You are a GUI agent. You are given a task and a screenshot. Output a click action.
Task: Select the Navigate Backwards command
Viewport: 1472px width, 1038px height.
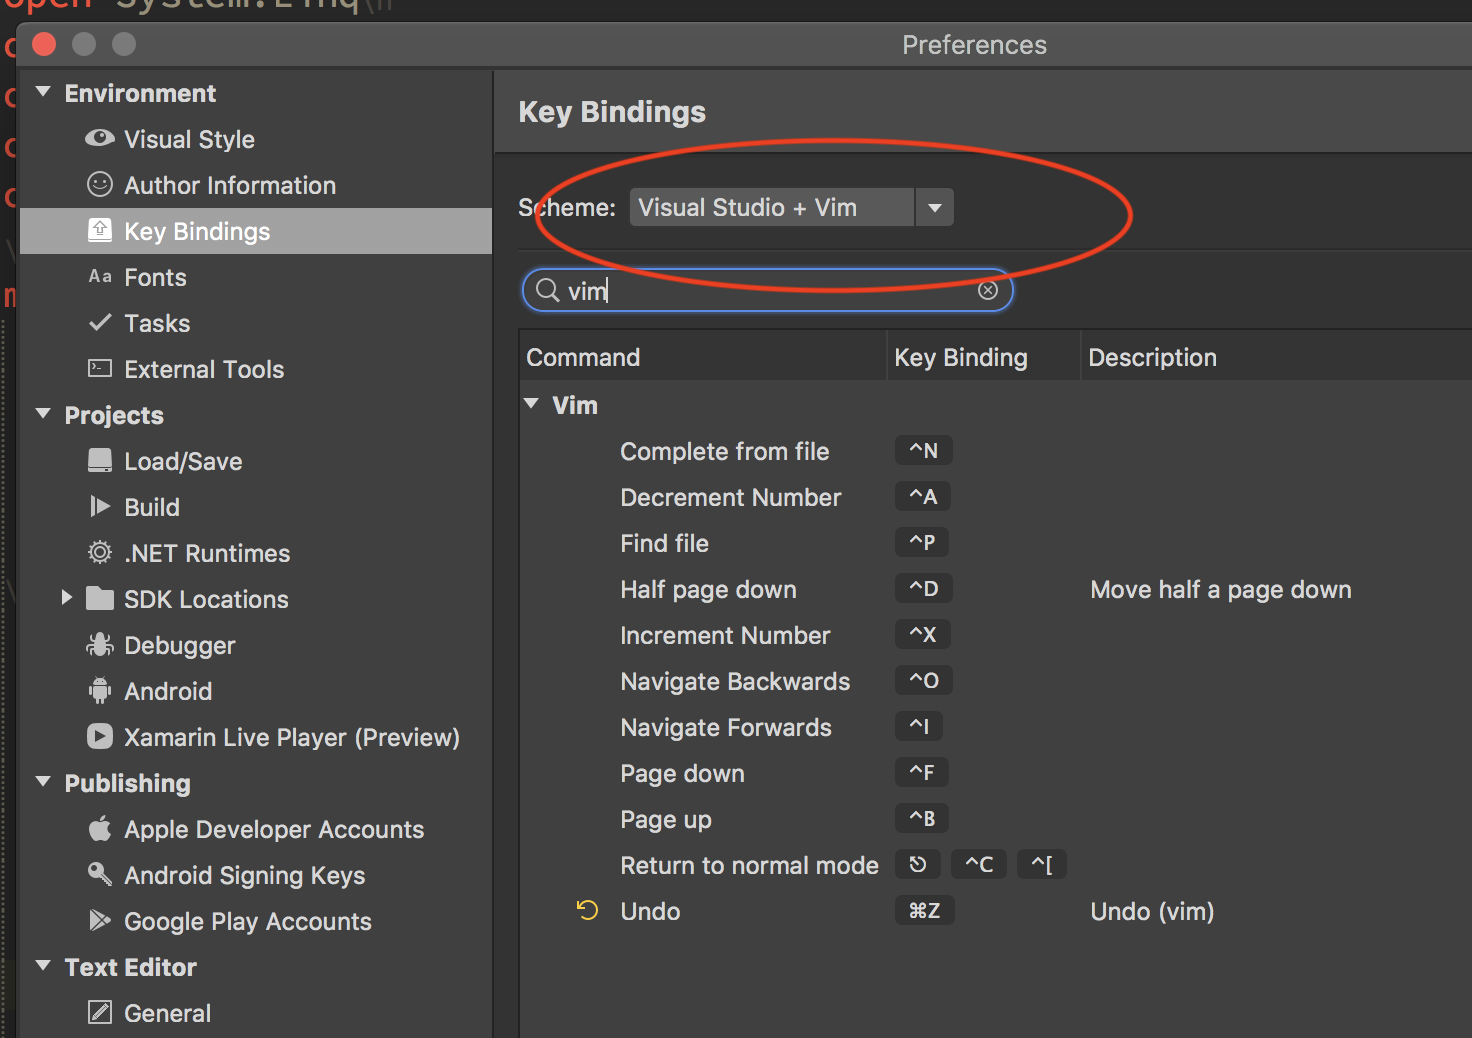(x=735, y=681)
